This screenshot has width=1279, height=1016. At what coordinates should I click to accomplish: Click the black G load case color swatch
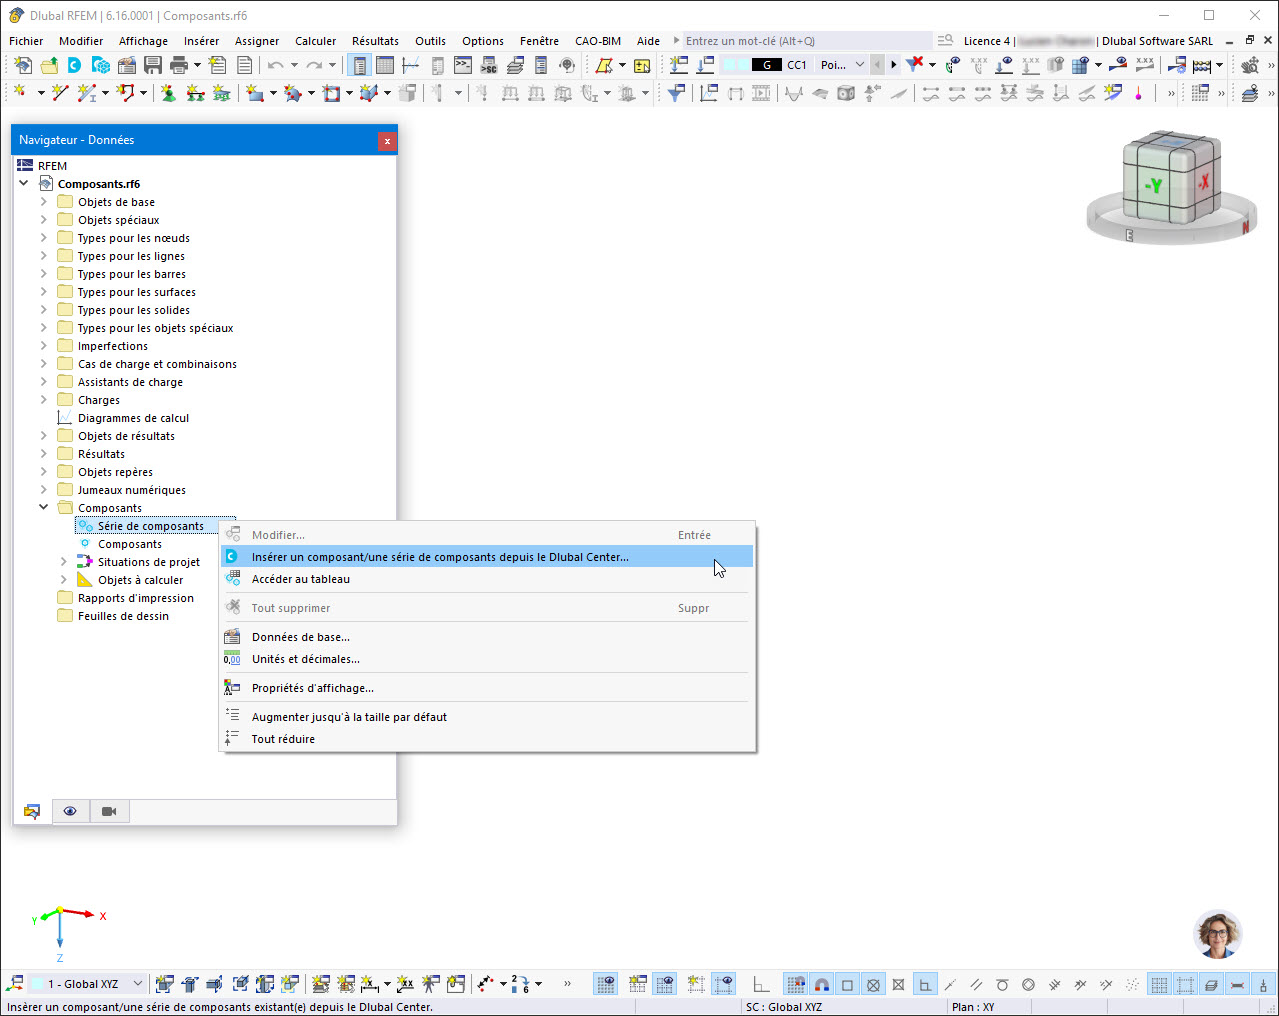point(767,65)
